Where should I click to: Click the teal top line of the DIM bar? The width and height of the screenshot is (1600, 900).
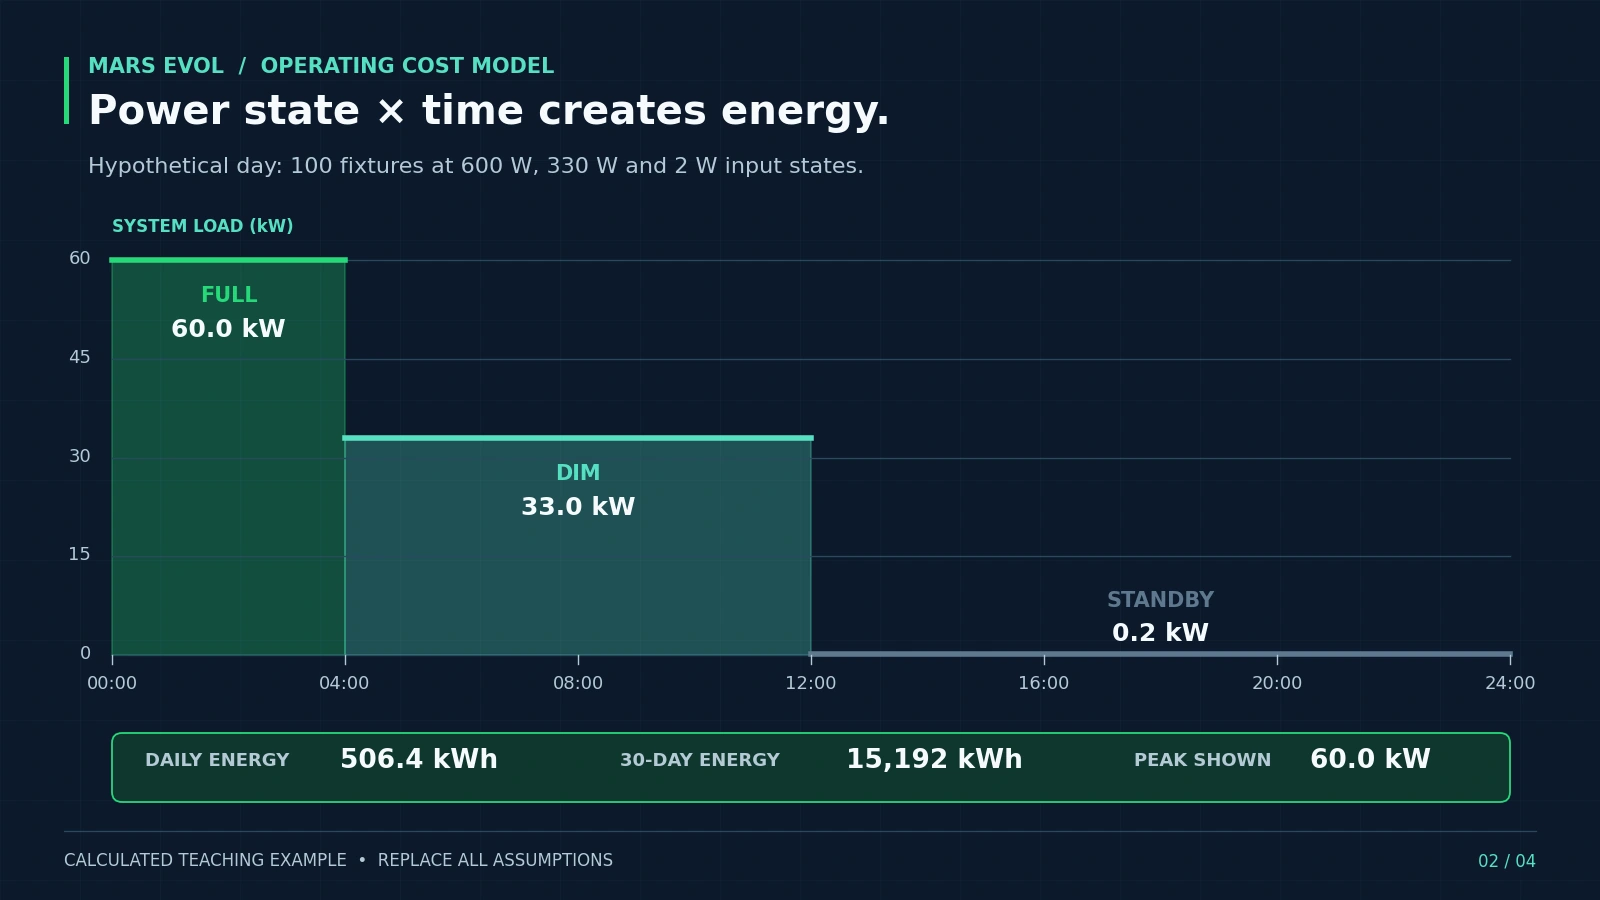click(x=578, y=438)
